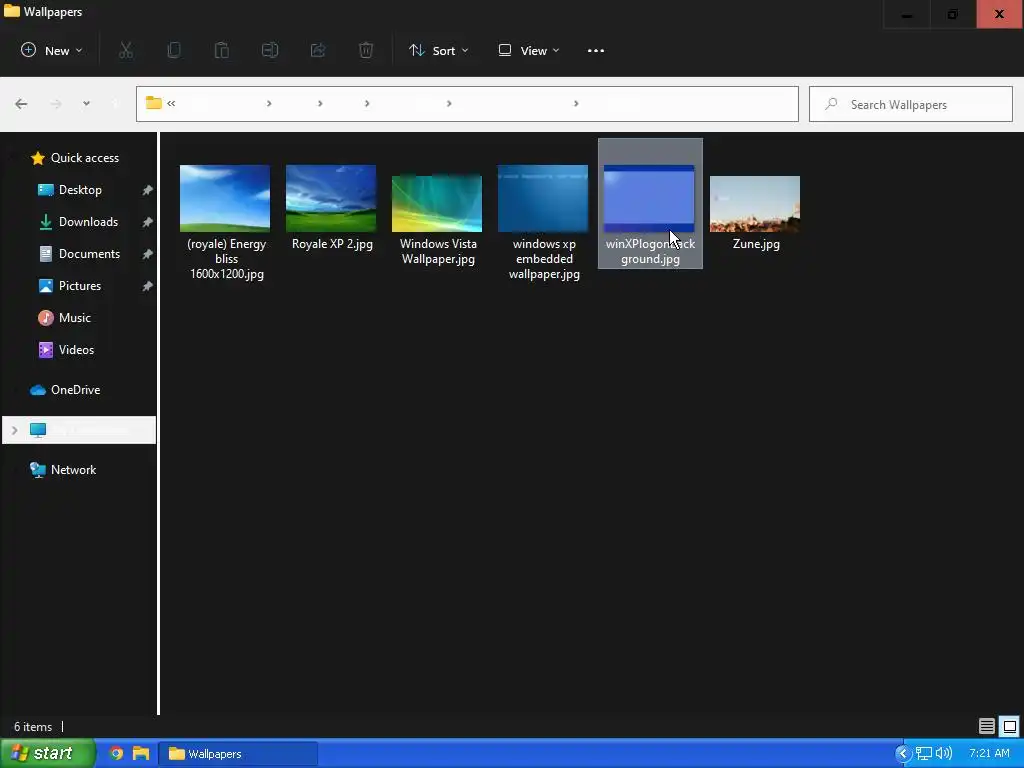Viewport: 1024px width, 768px height.
Task: Select (royale) Energy bliss thumbnail
Action: [225, 199]
